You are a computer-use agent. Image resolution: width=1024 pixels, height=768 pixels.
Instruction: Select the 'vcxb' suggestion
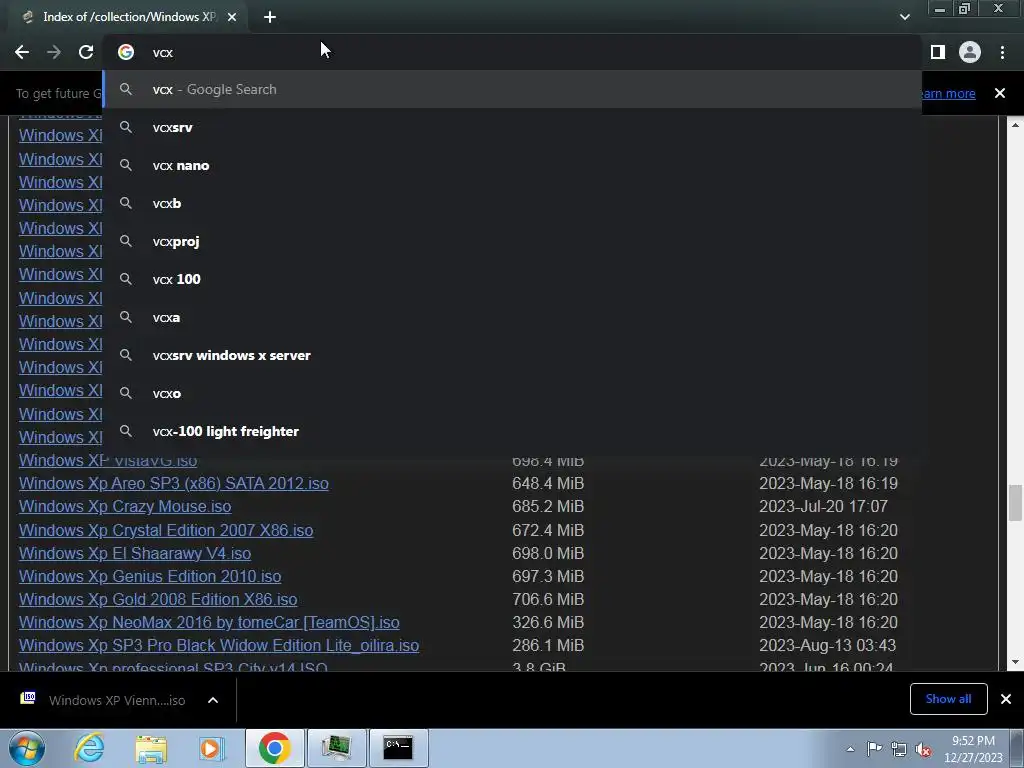click(x=512, y=203)
